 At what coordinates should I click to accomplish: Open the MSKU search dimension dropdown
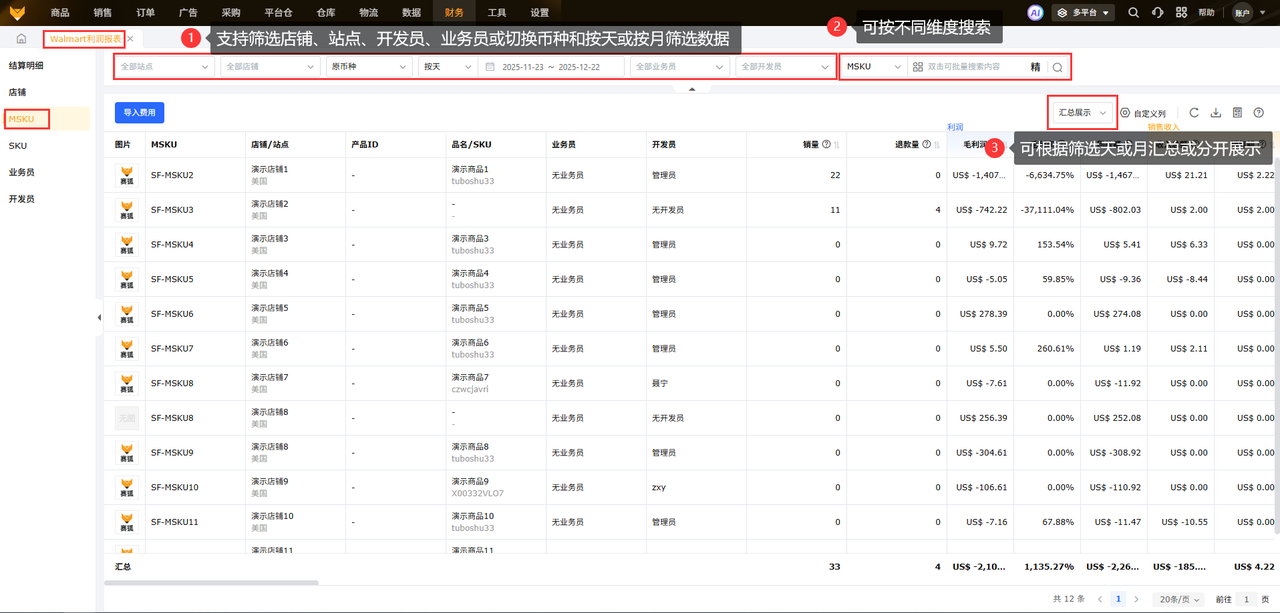(874, 67)
